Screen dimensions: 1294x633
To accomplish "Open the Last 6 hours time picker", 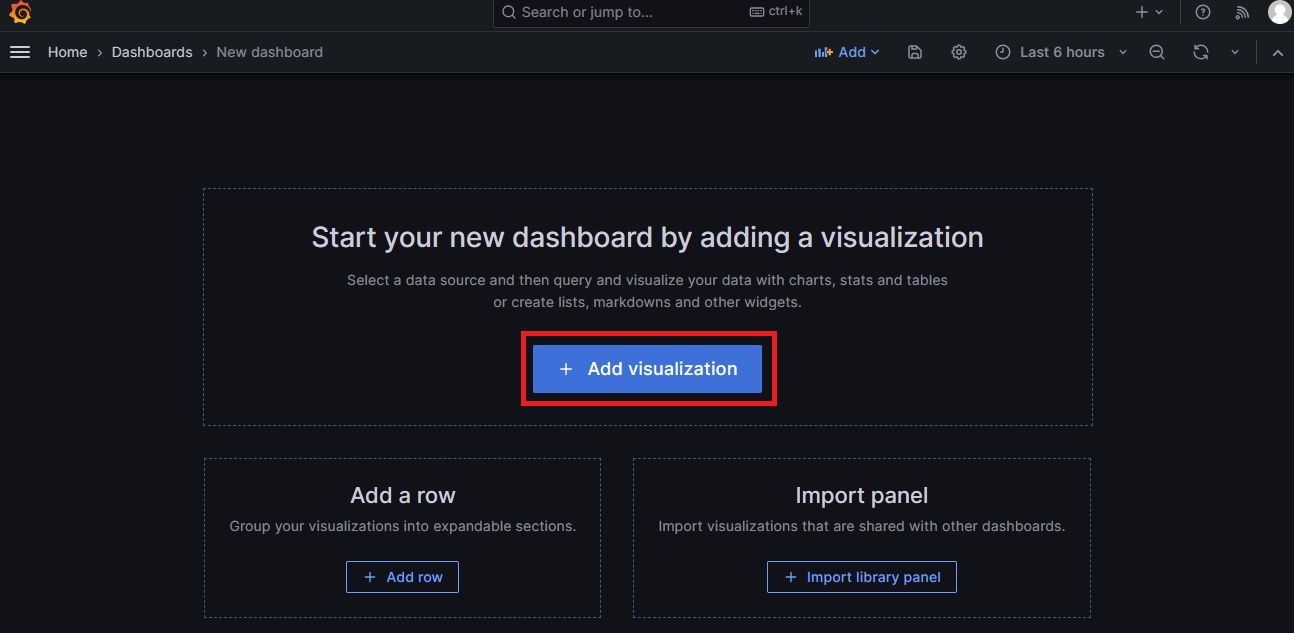I will (1060, 51).
